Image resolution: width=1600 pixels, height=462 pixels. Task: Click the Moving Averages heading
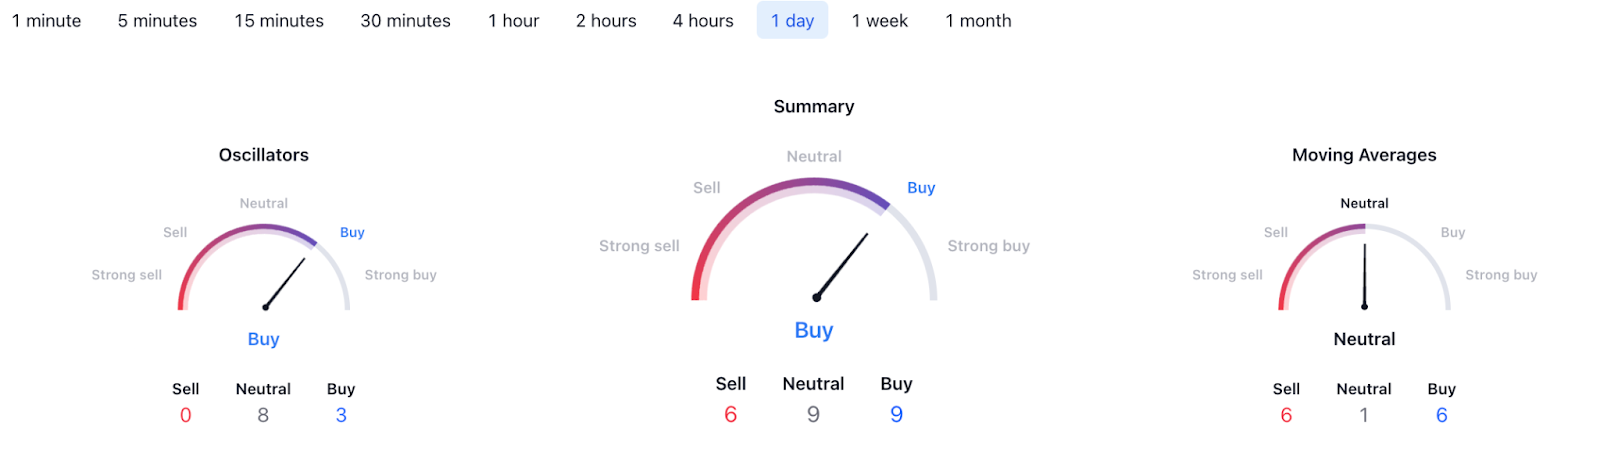tap(1364, 155)
